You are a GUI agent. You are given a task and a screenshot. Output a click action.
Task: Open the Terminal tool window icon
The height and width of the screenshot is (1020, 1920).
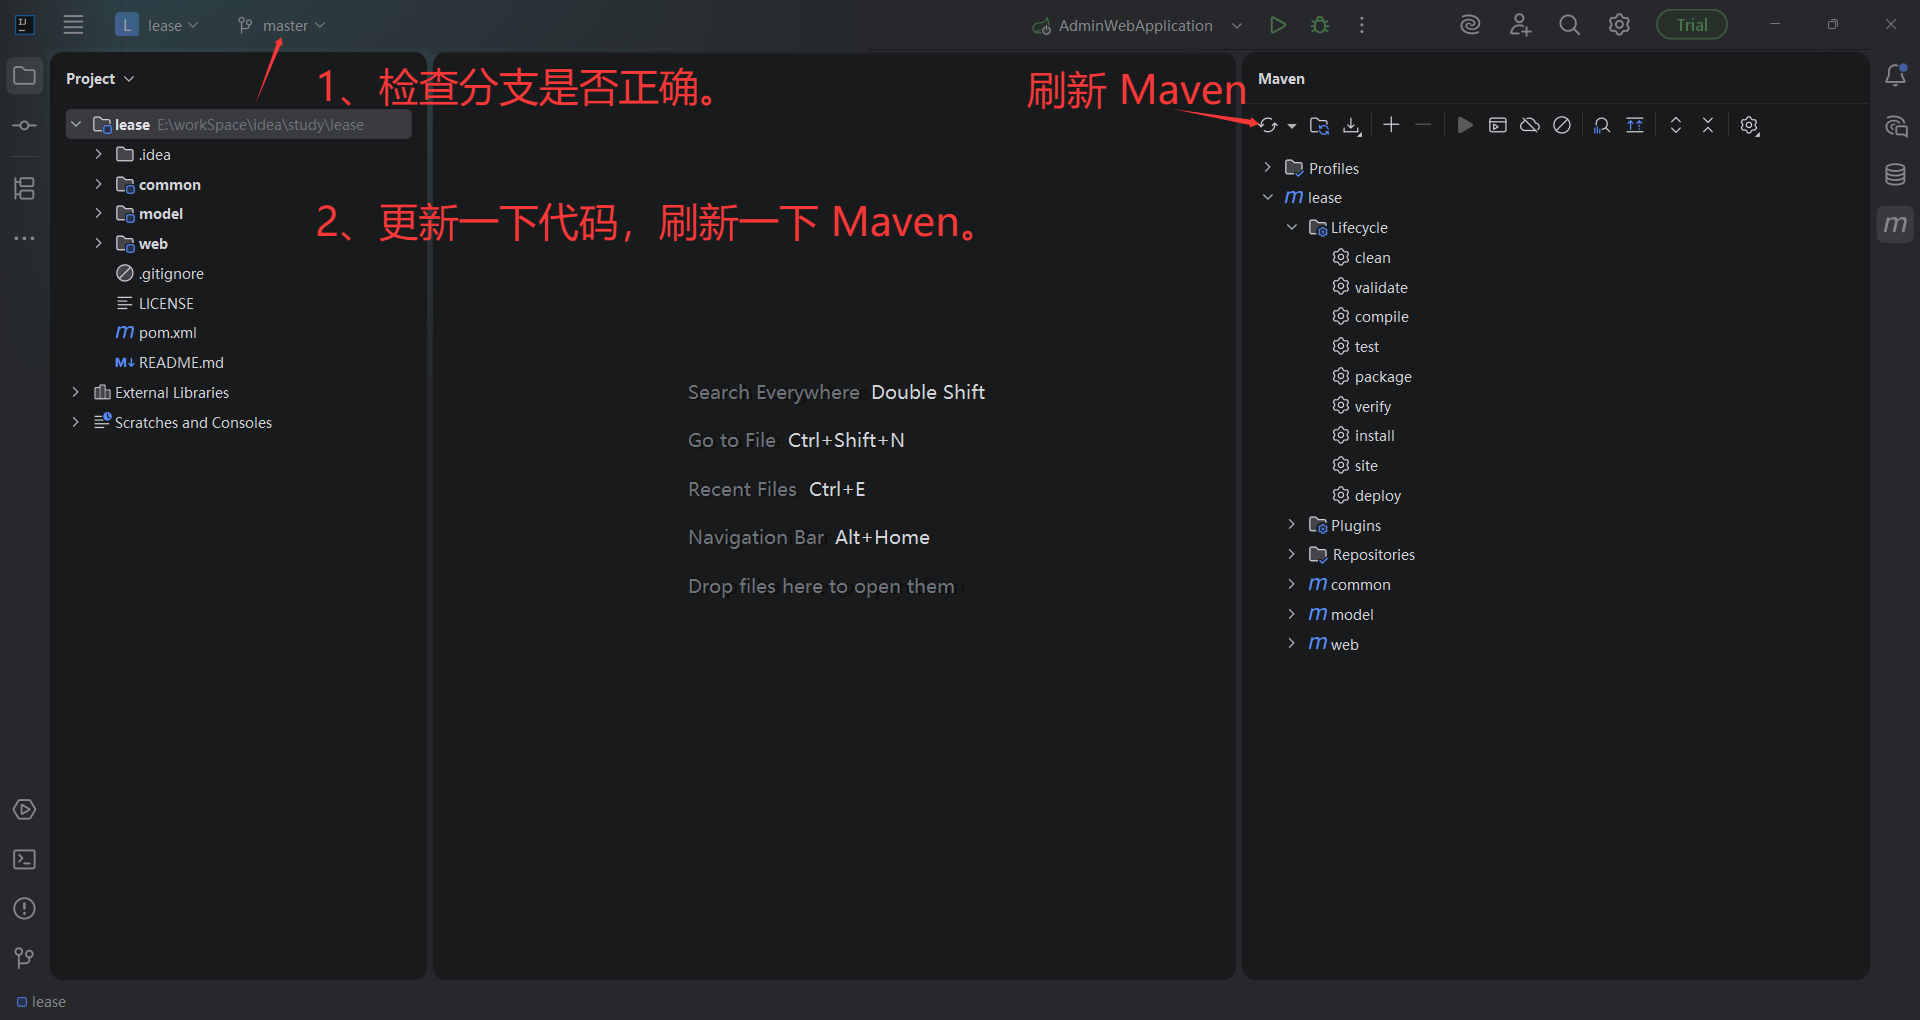click(25, 859)
